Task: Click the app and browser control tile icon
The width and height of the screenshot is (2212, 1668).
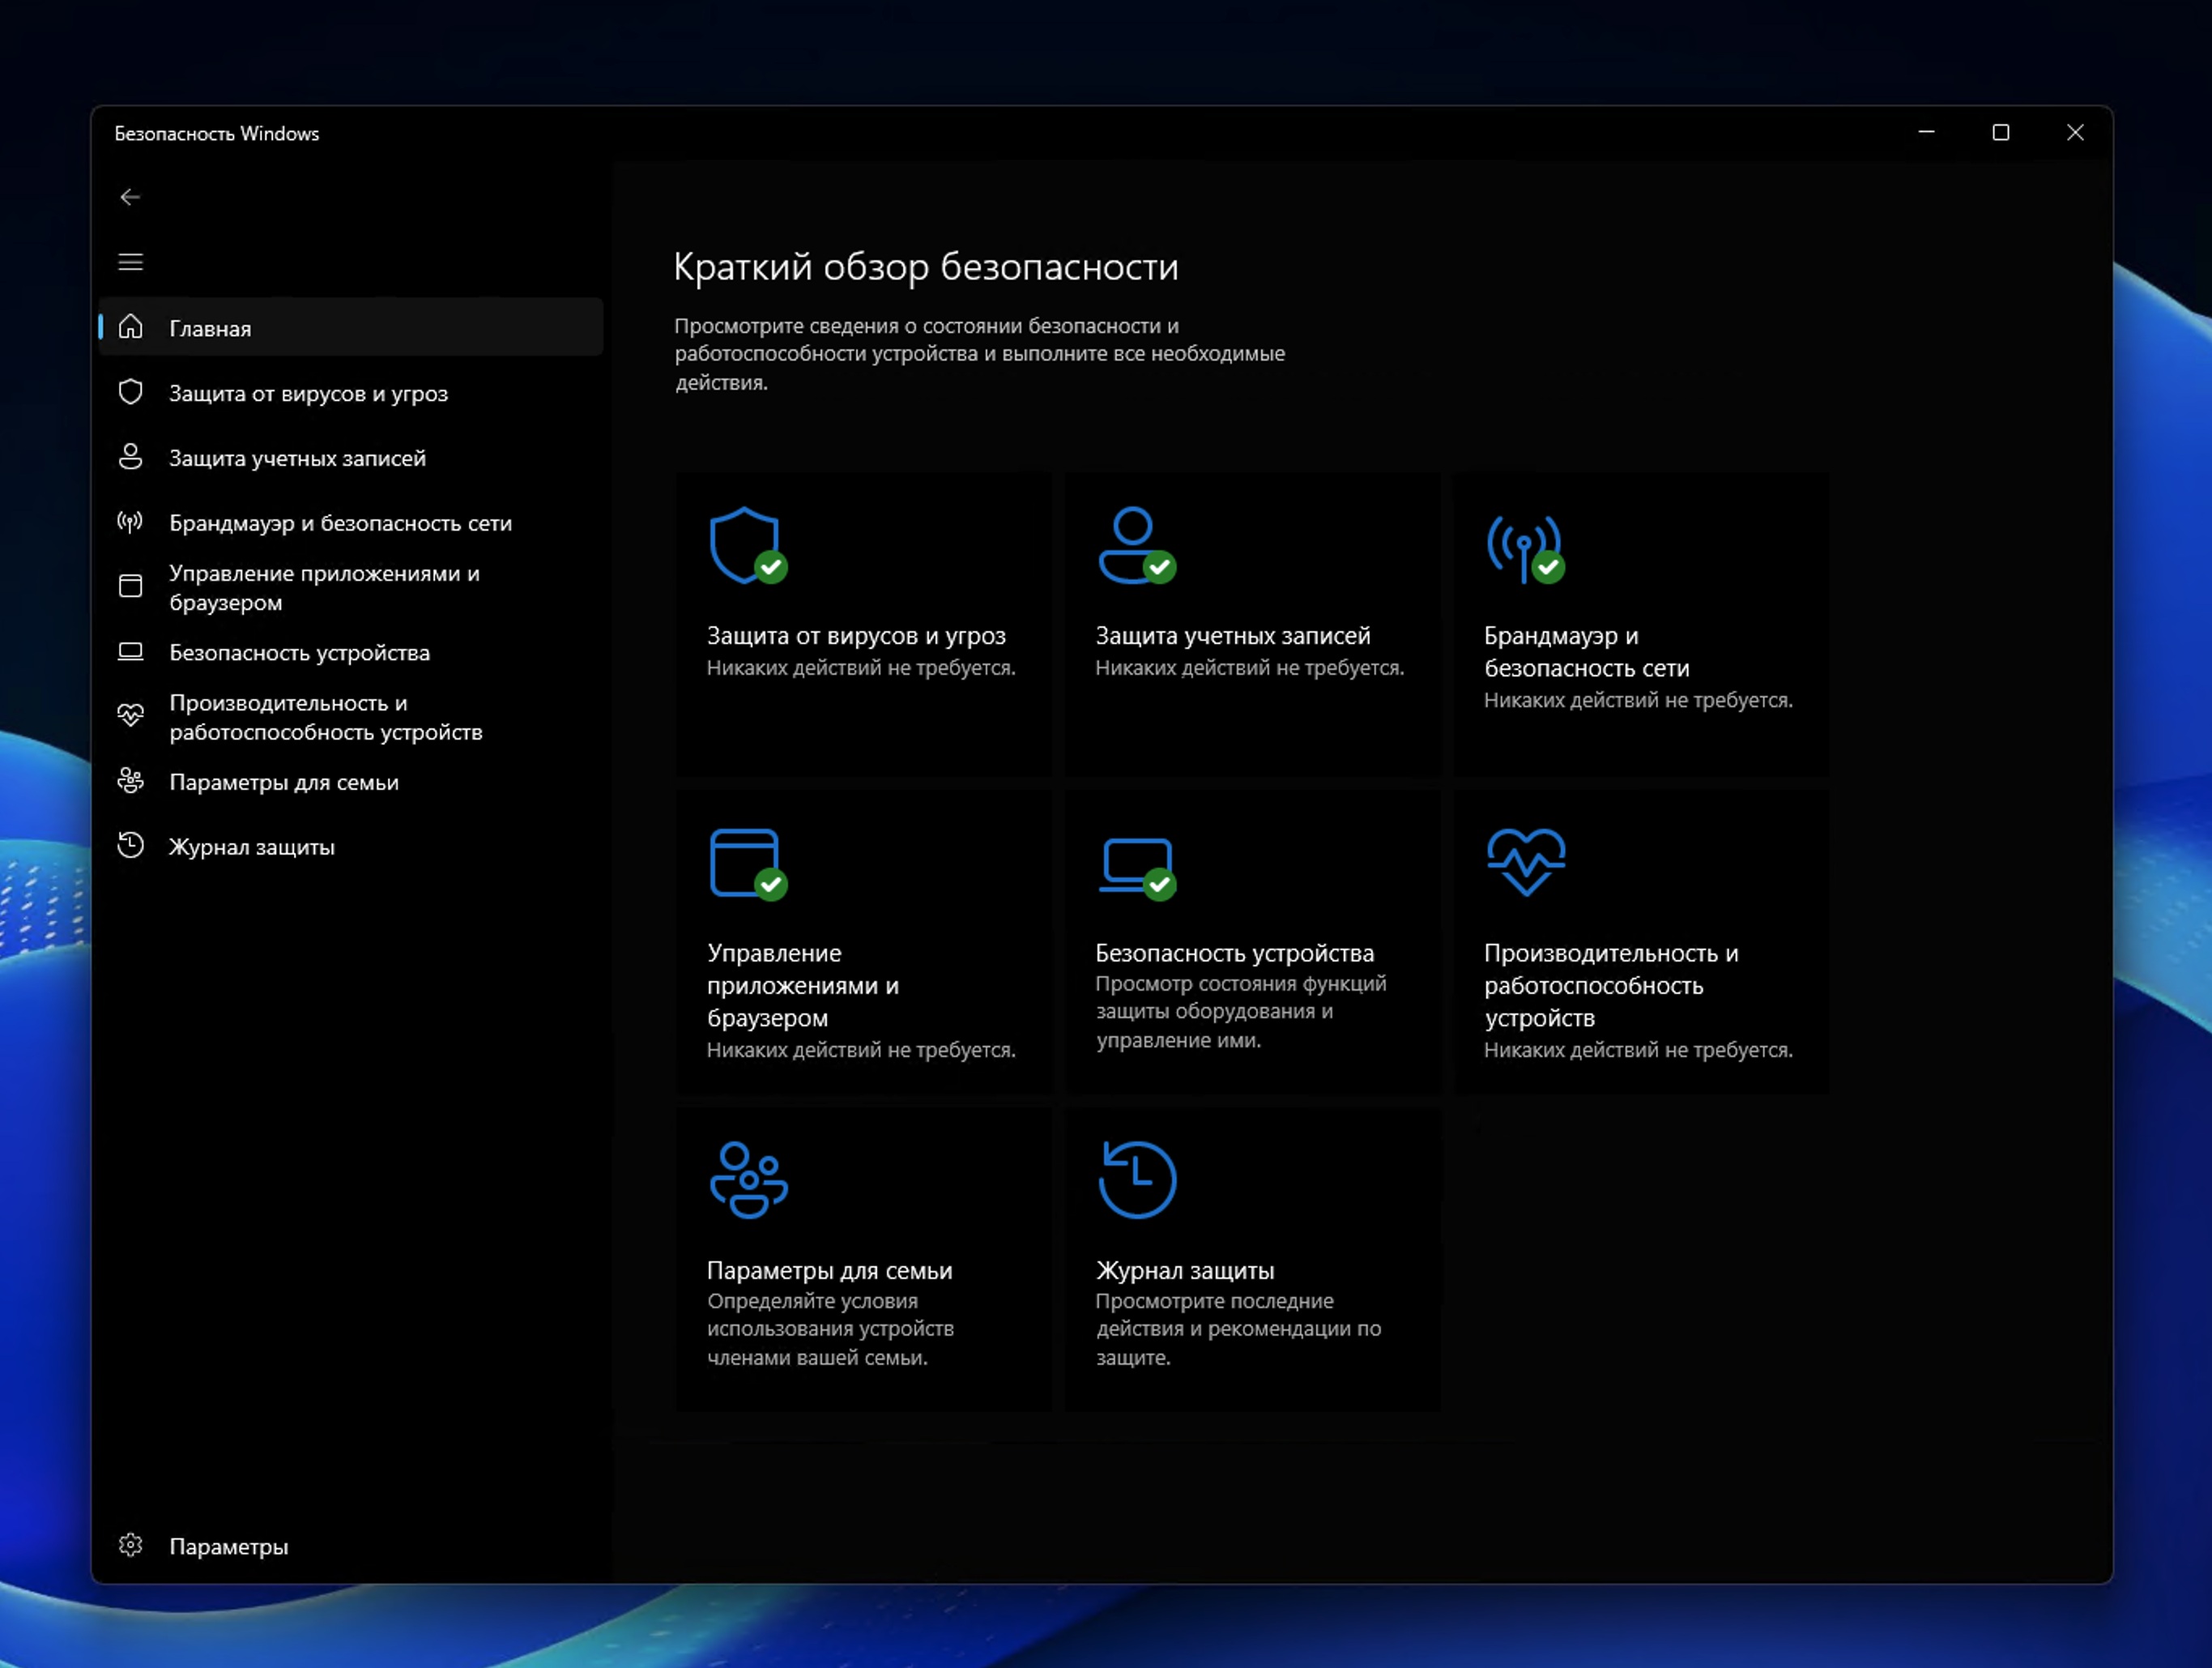Action: [746, 863]
